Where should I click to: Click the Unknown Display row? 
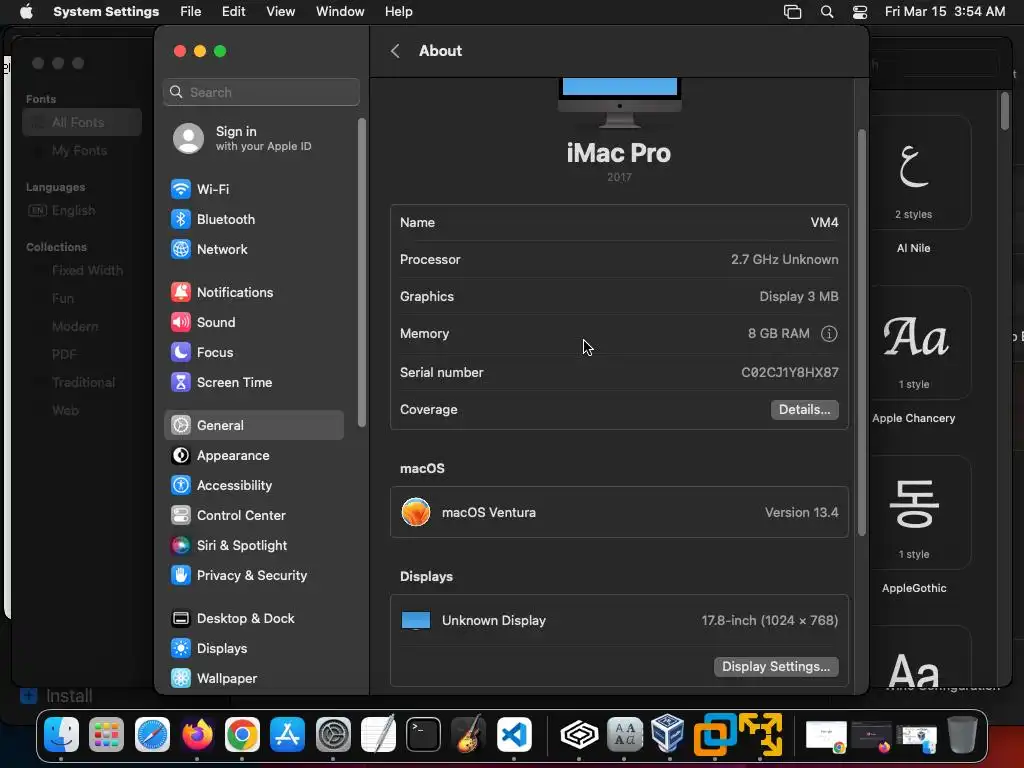pos(619,620)
